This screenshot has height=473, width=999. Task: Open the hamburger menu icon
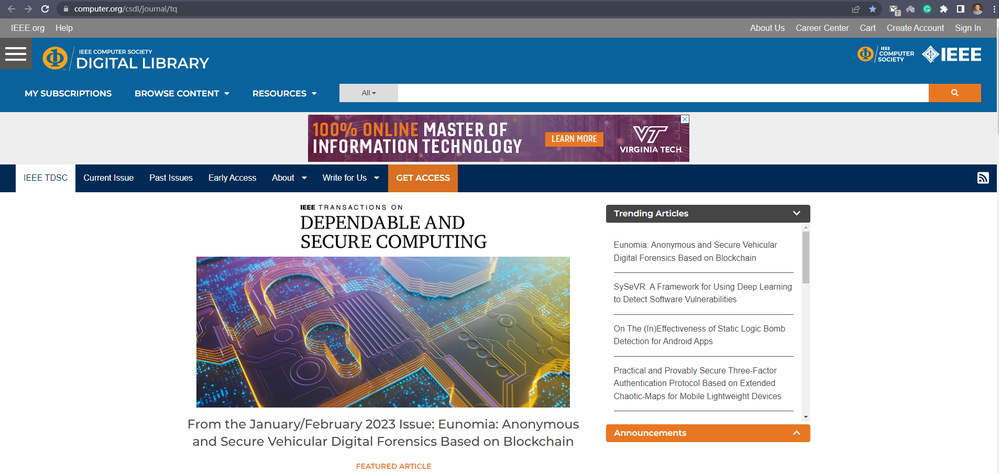click(x=15, y=54)
